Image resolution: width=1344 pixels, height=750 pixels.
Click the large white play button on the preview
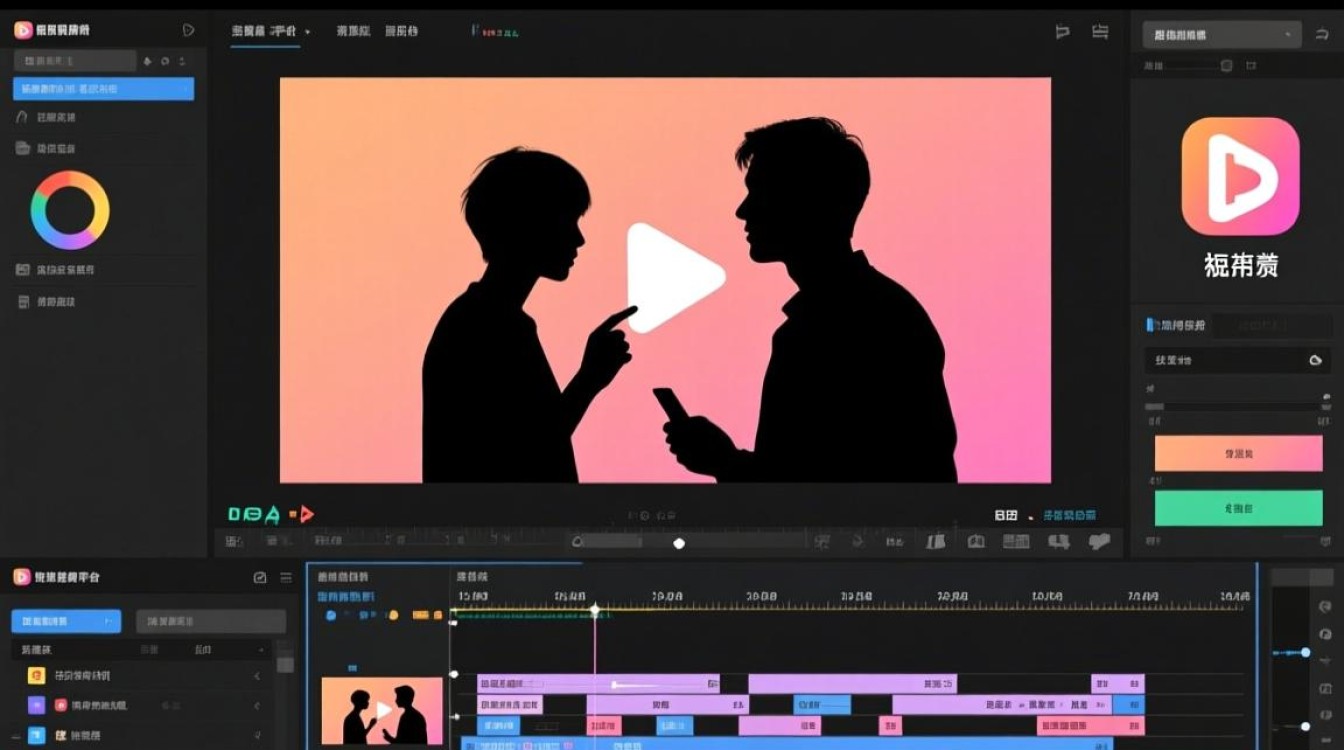coord(674,278)
